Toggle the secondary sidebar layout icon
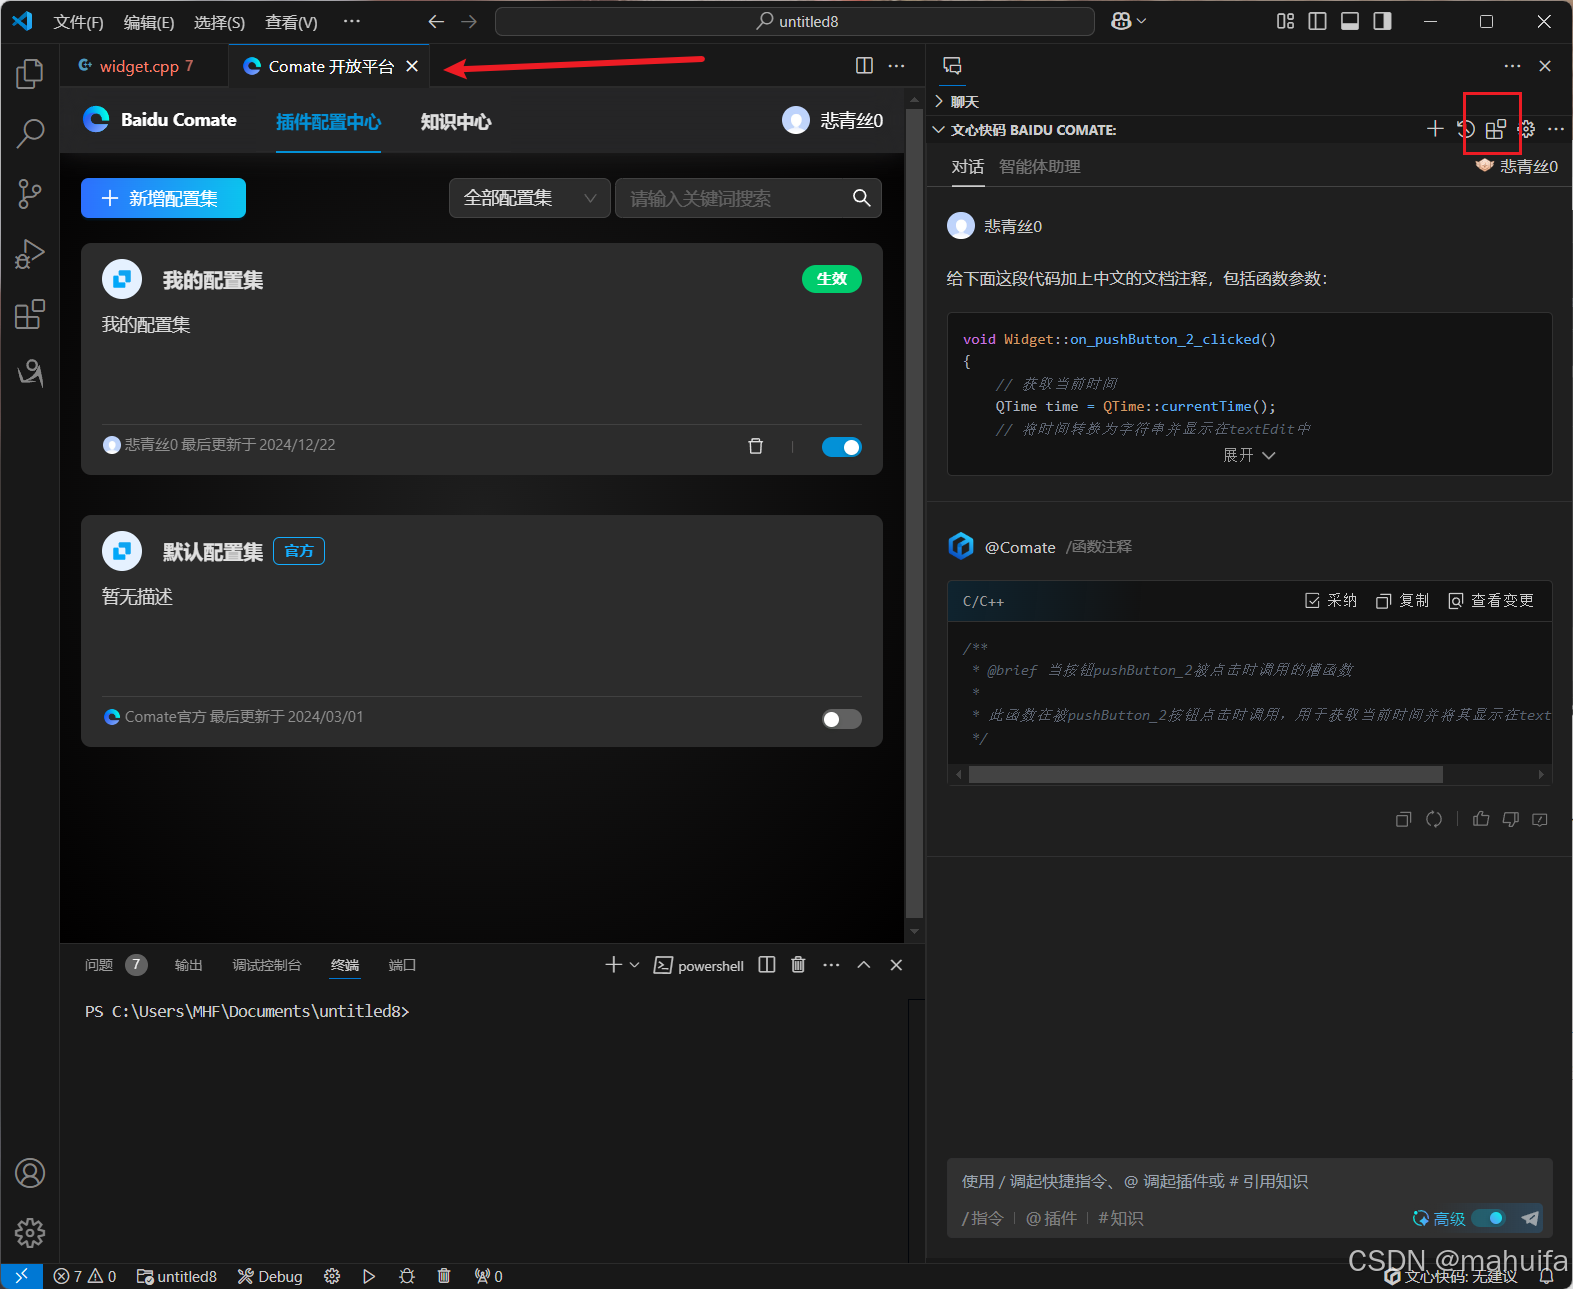This screenshot has width=1573, height=1289. click(x=1382, y=21)
